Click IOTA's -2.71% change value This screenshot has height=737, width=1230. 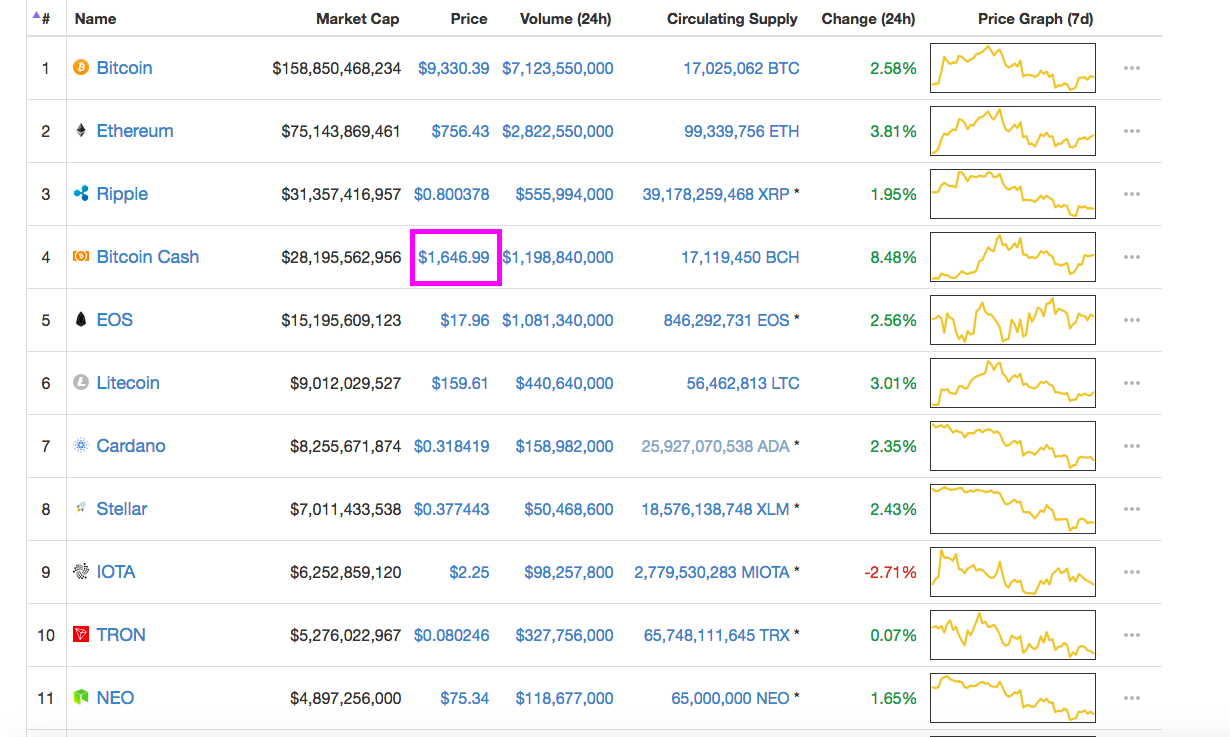[890, 572]
